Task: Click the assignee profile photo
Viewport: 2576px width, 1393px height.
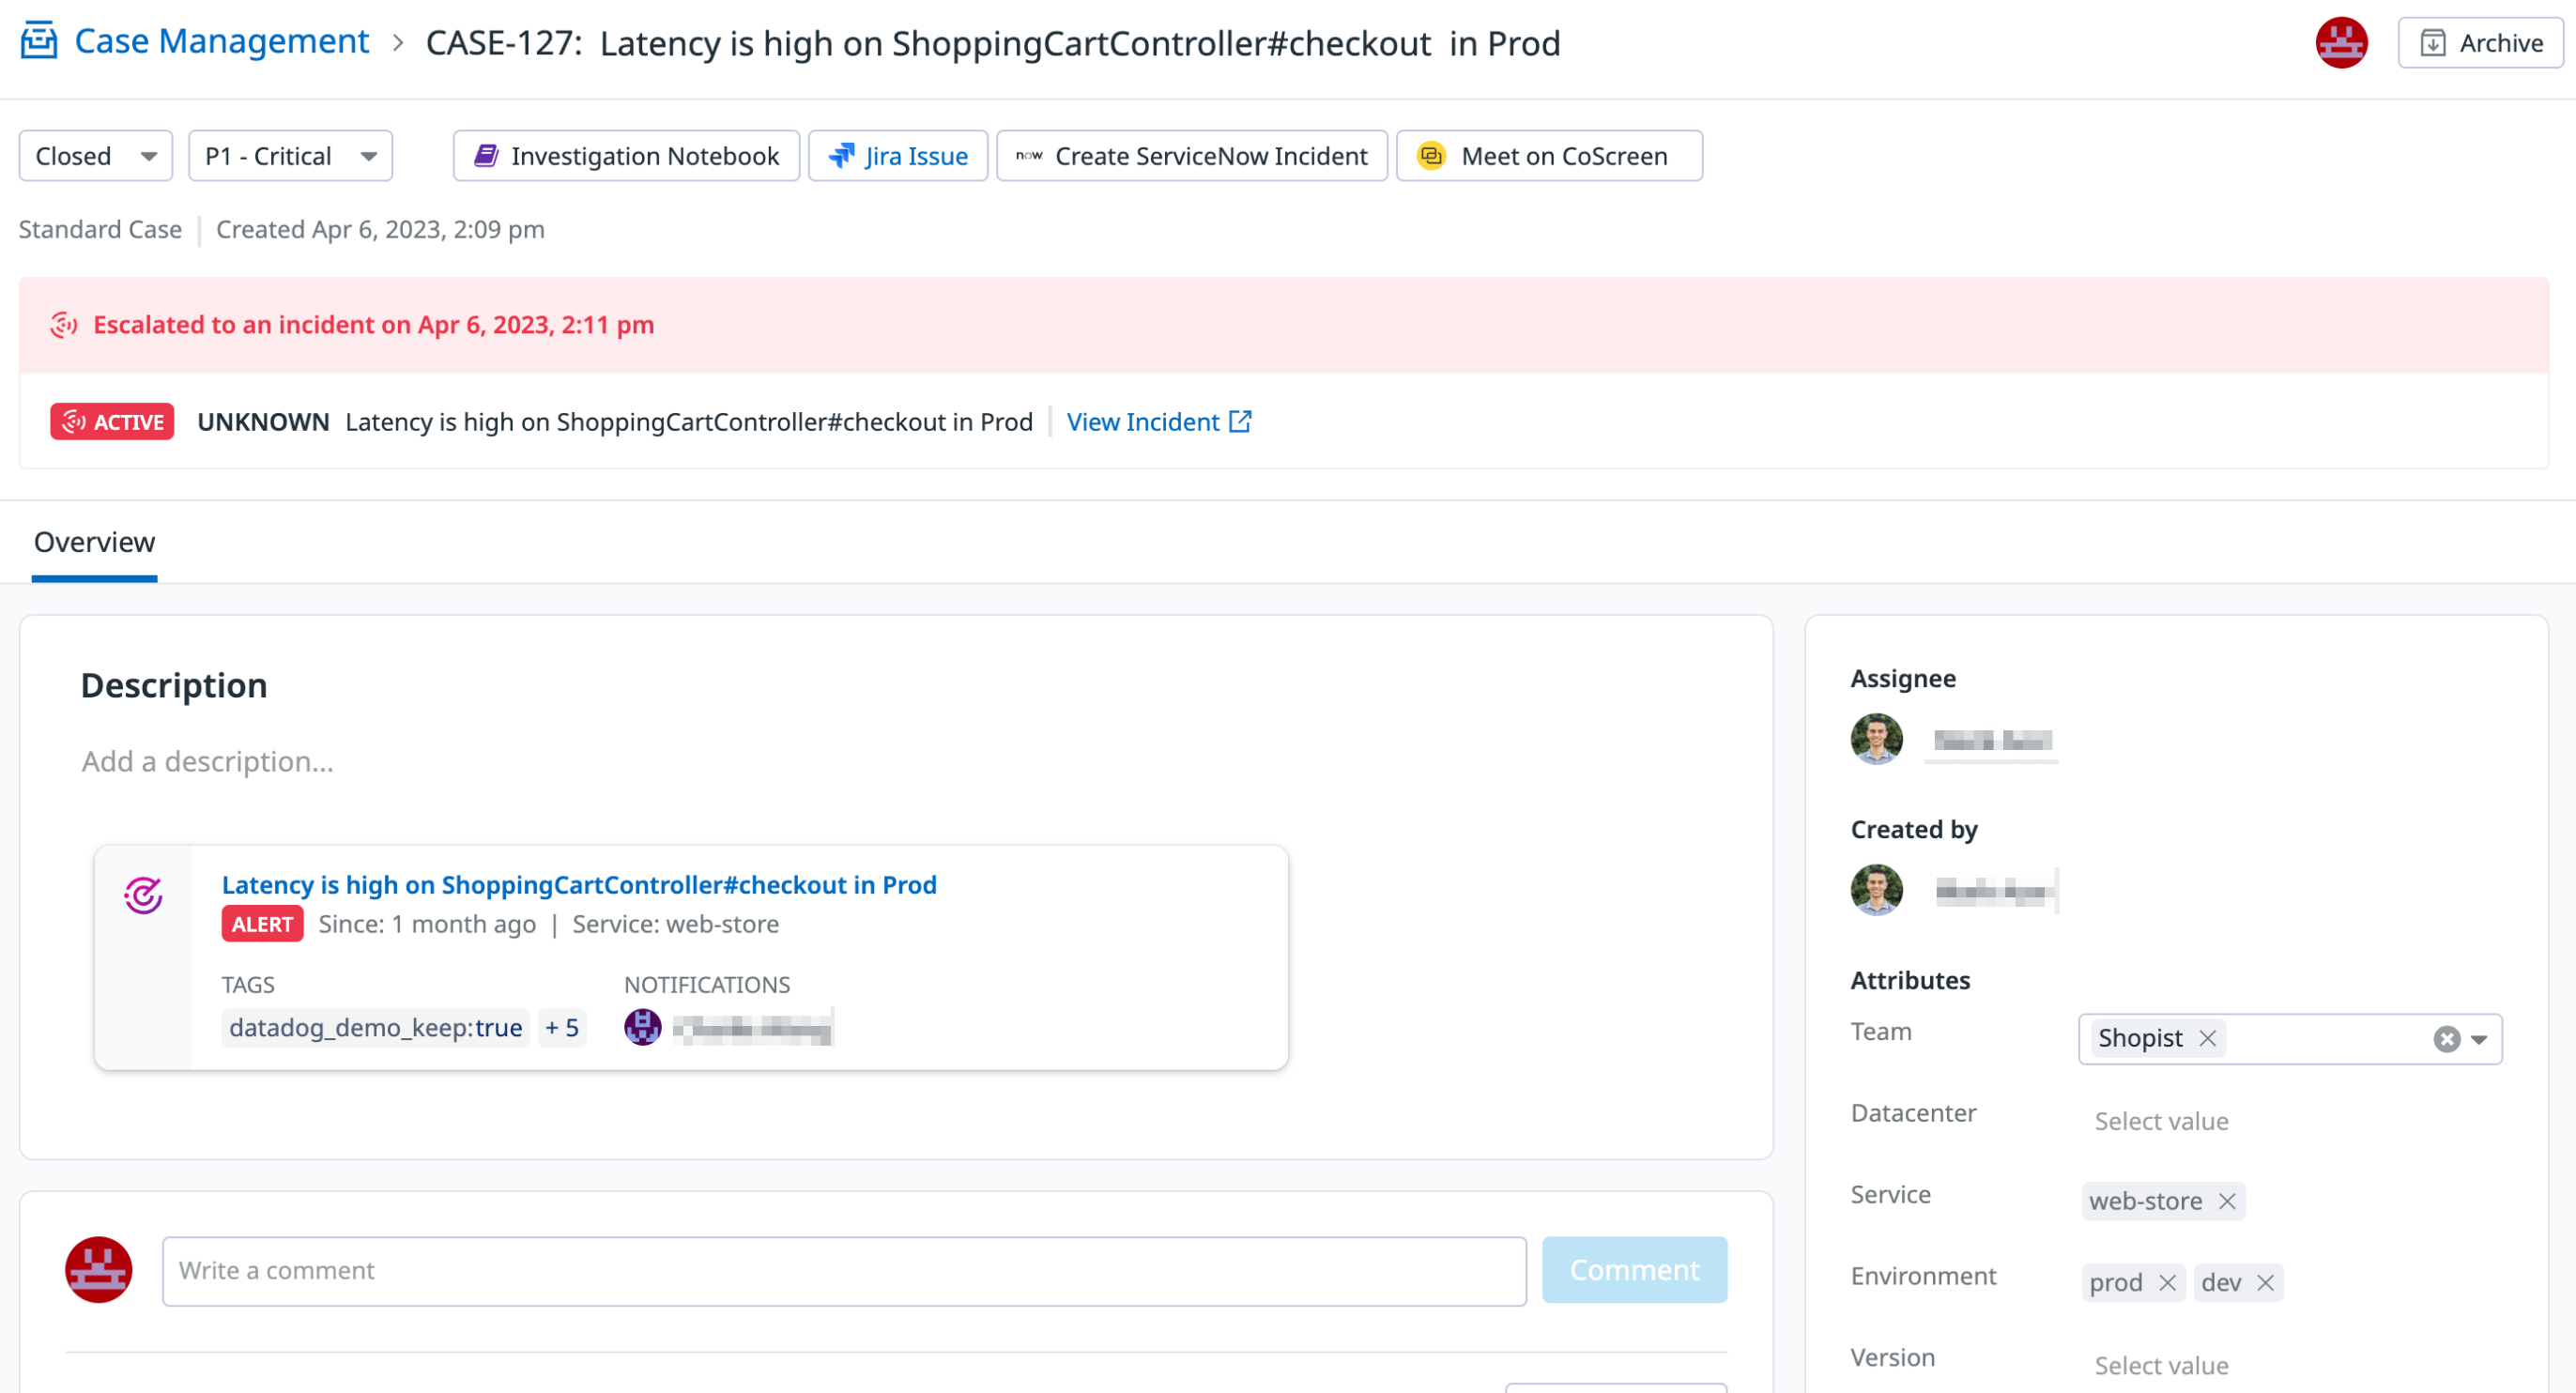Action: 1876,739
